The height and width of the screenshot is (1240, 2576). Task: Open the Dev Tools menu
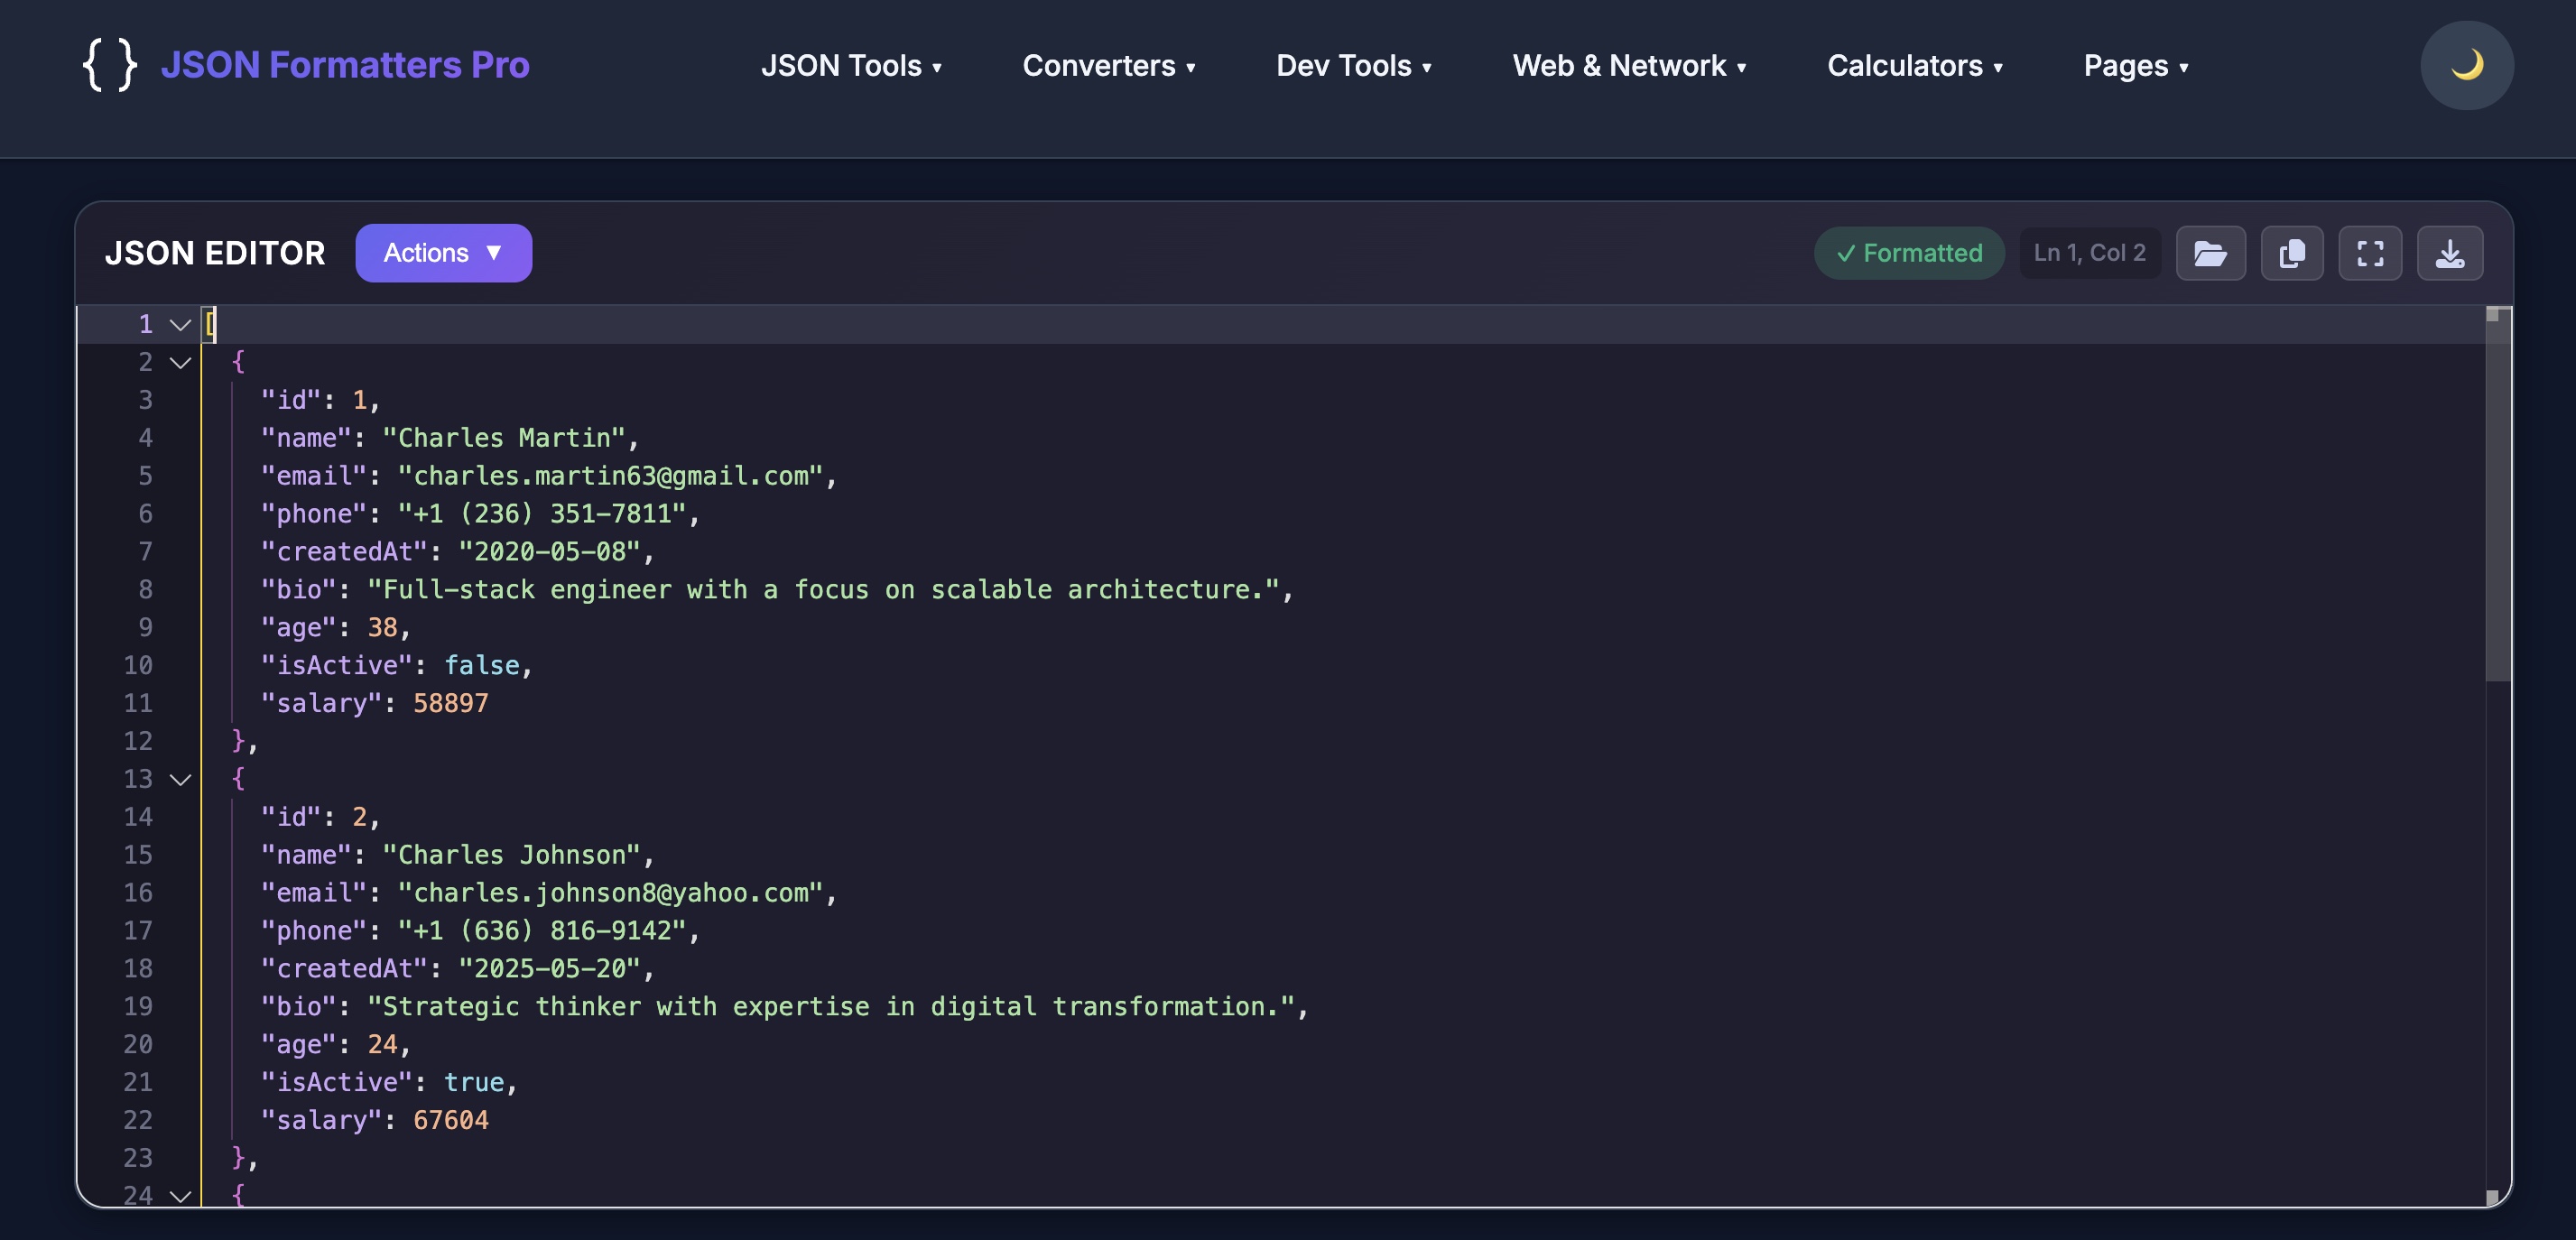(x=1354, y=65)
